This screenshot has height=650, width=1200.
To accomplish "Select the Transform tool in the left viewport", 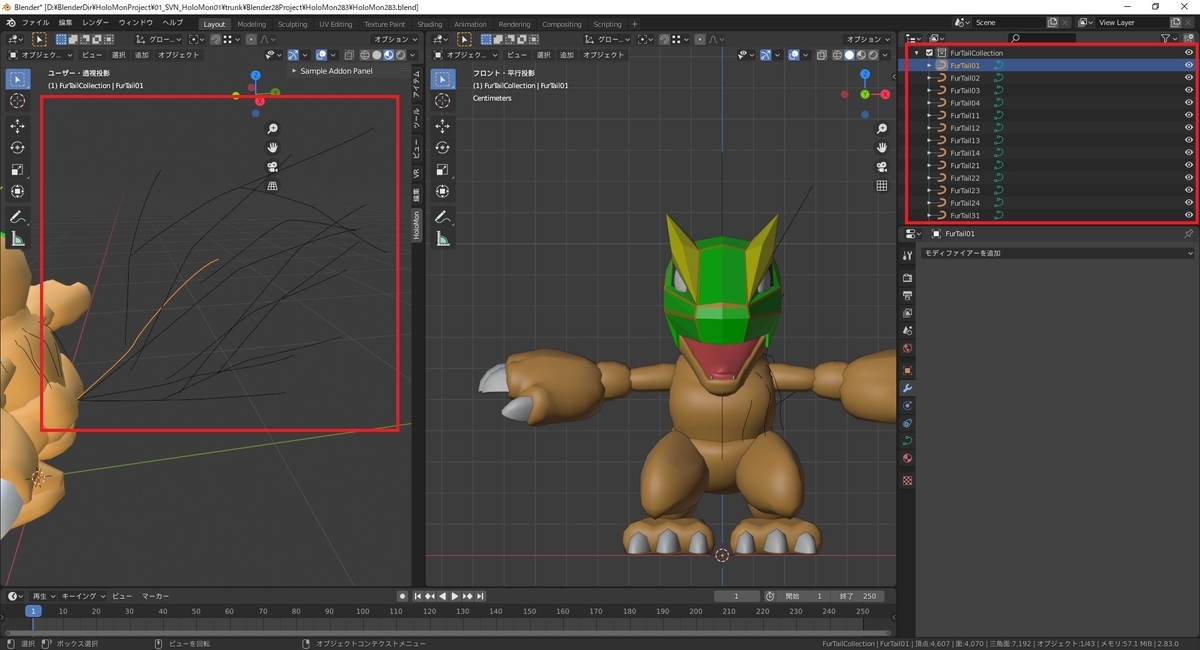I will click(18, 192).
